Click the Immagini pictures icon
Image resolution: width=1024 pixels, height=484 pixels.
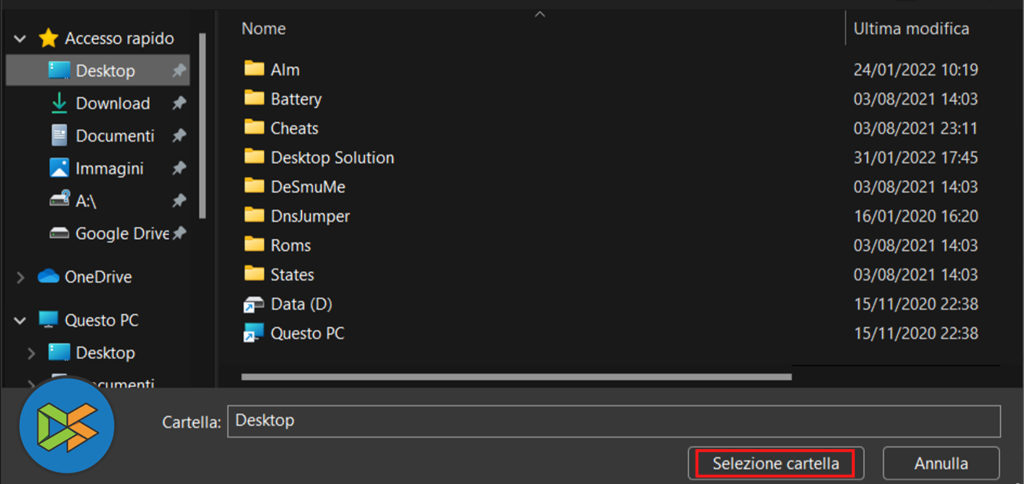tap(59, 168)
